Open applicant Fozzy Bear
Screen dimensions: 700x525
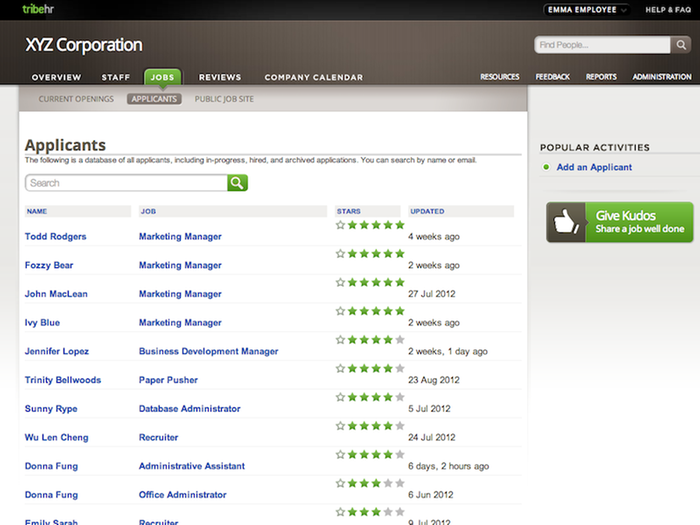(x=49, y=265)
